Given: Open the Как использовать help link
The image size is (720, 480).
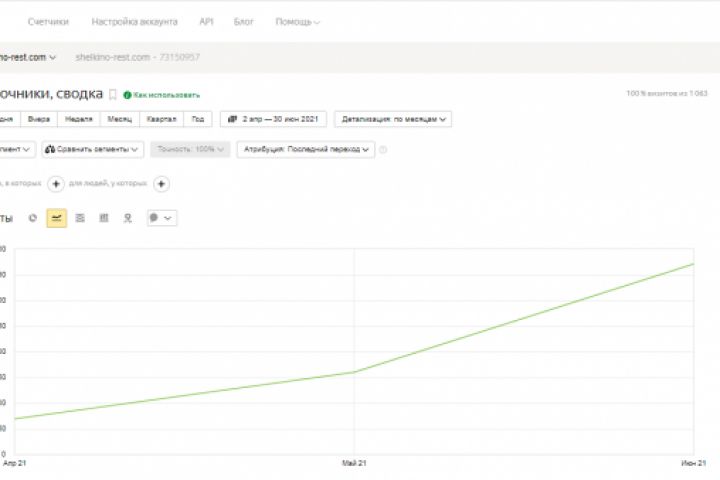Looking at the screenshot, I should point(162,95).
